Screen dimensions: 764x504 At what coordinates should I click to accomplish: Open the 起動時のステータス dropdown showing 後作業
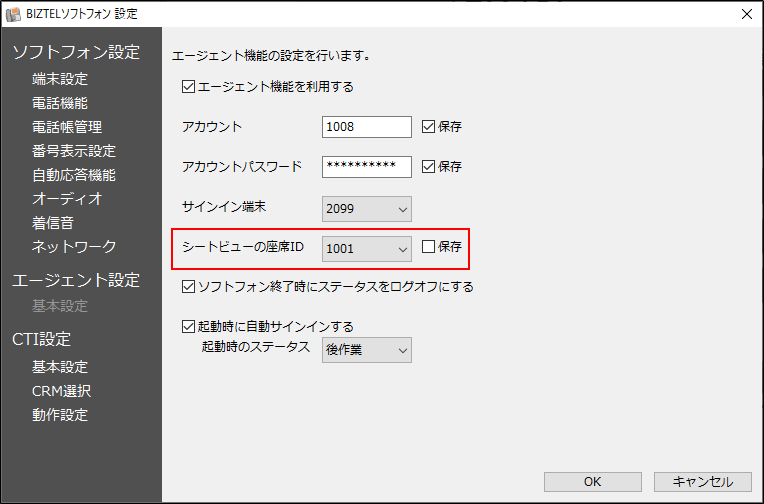(x=367, y=350)
